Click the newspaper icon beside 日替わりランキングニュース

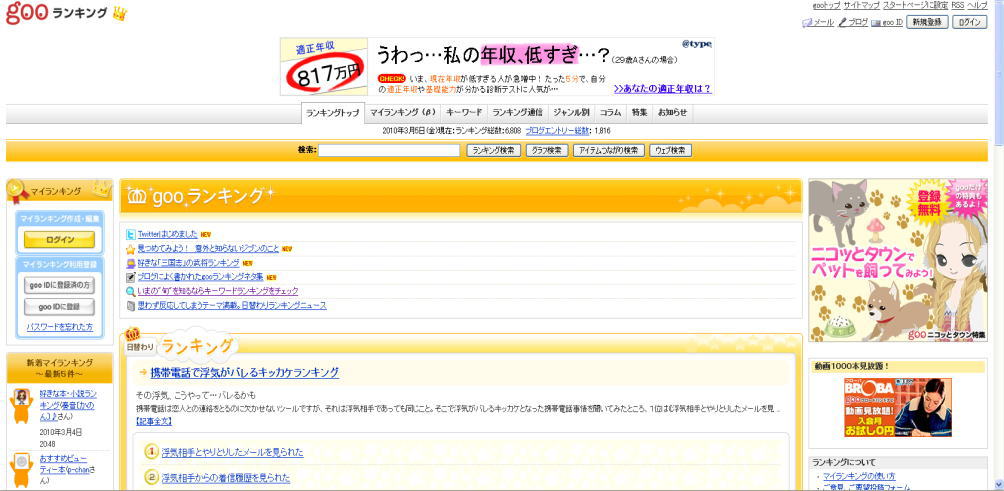coord(131,306)
